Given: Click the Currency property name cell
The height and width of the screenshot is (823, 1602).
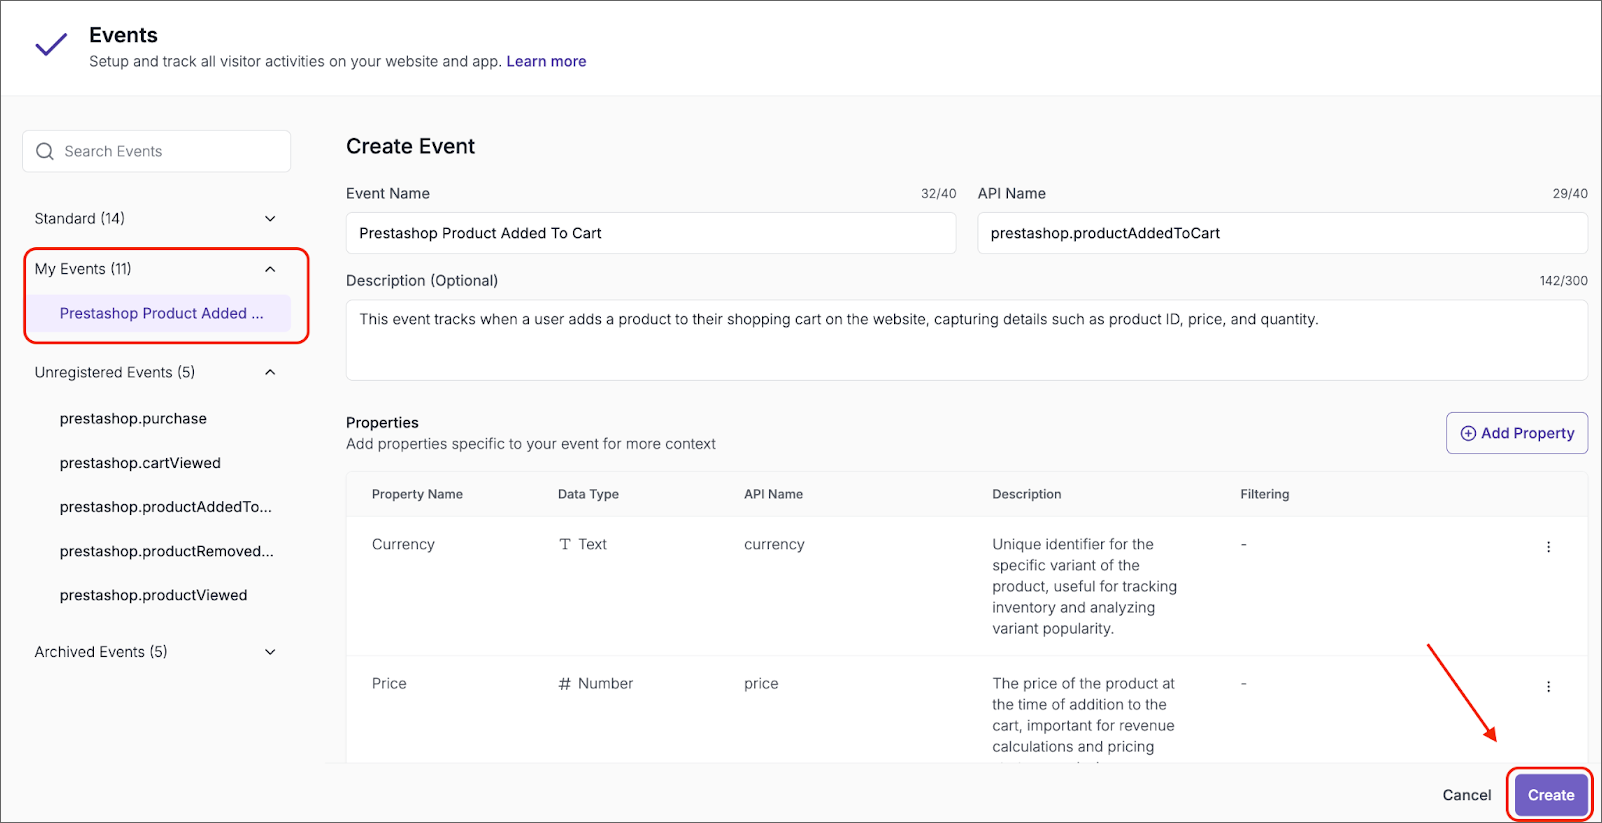Looking at the screenshot, I should click(403, 544).
